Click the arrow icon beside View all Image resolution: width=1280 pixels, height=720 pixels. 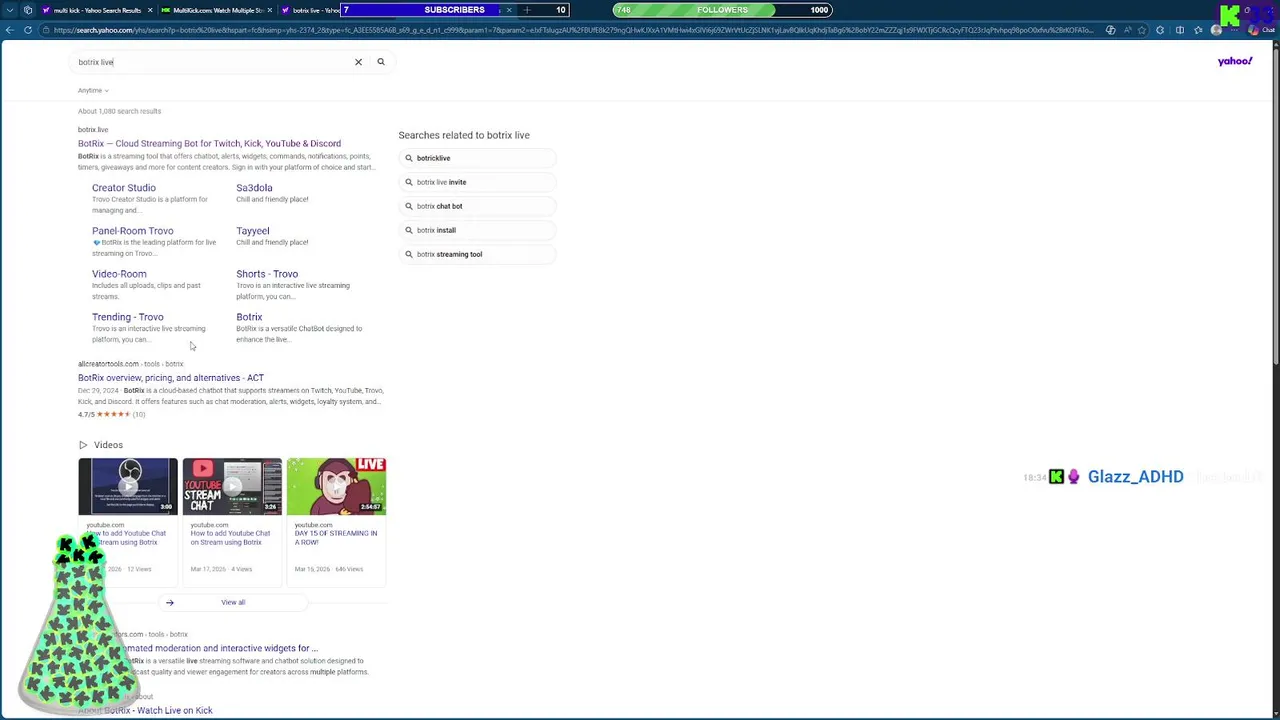[x=170, y=602]
